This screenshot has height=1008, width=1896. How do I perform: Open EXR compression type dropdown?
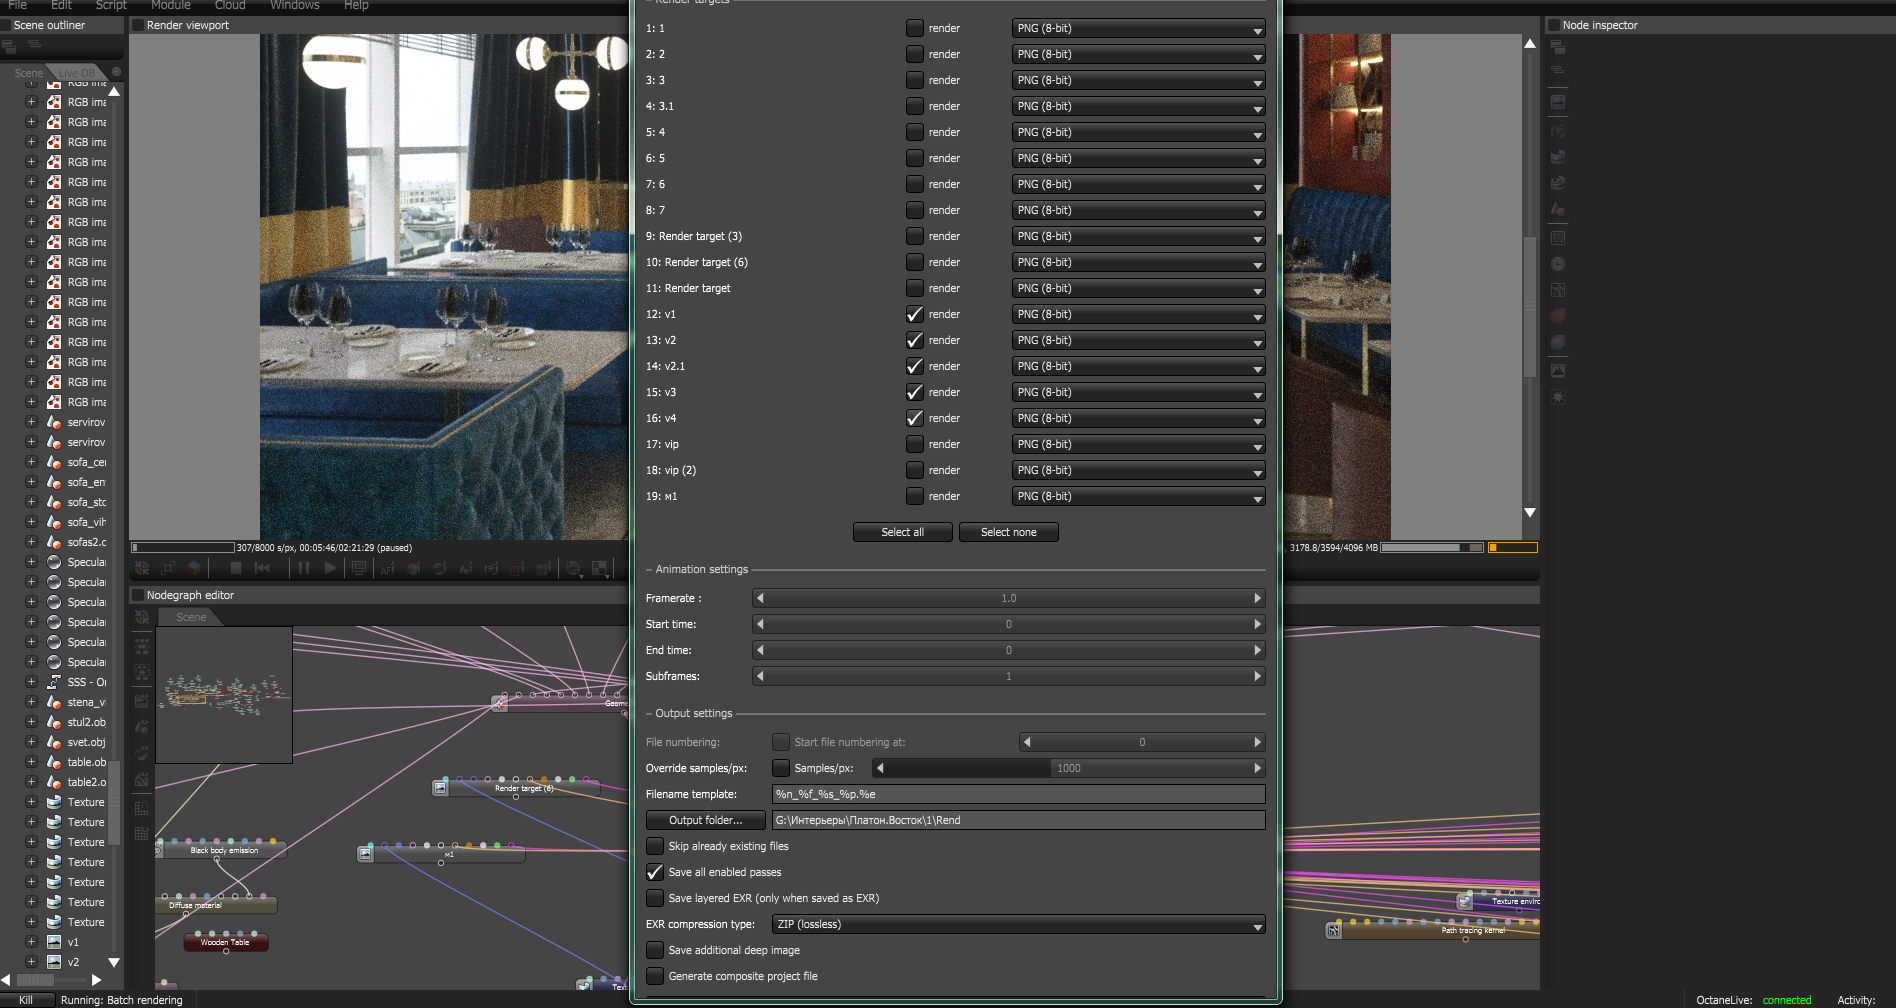(x=1018, y=924)
